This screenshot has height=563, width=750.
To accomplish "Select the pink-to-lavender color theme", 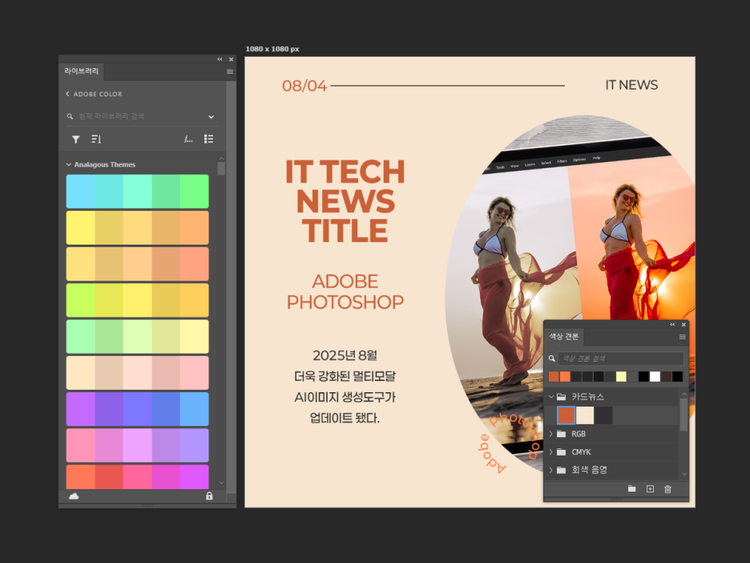I will point(137,445).
